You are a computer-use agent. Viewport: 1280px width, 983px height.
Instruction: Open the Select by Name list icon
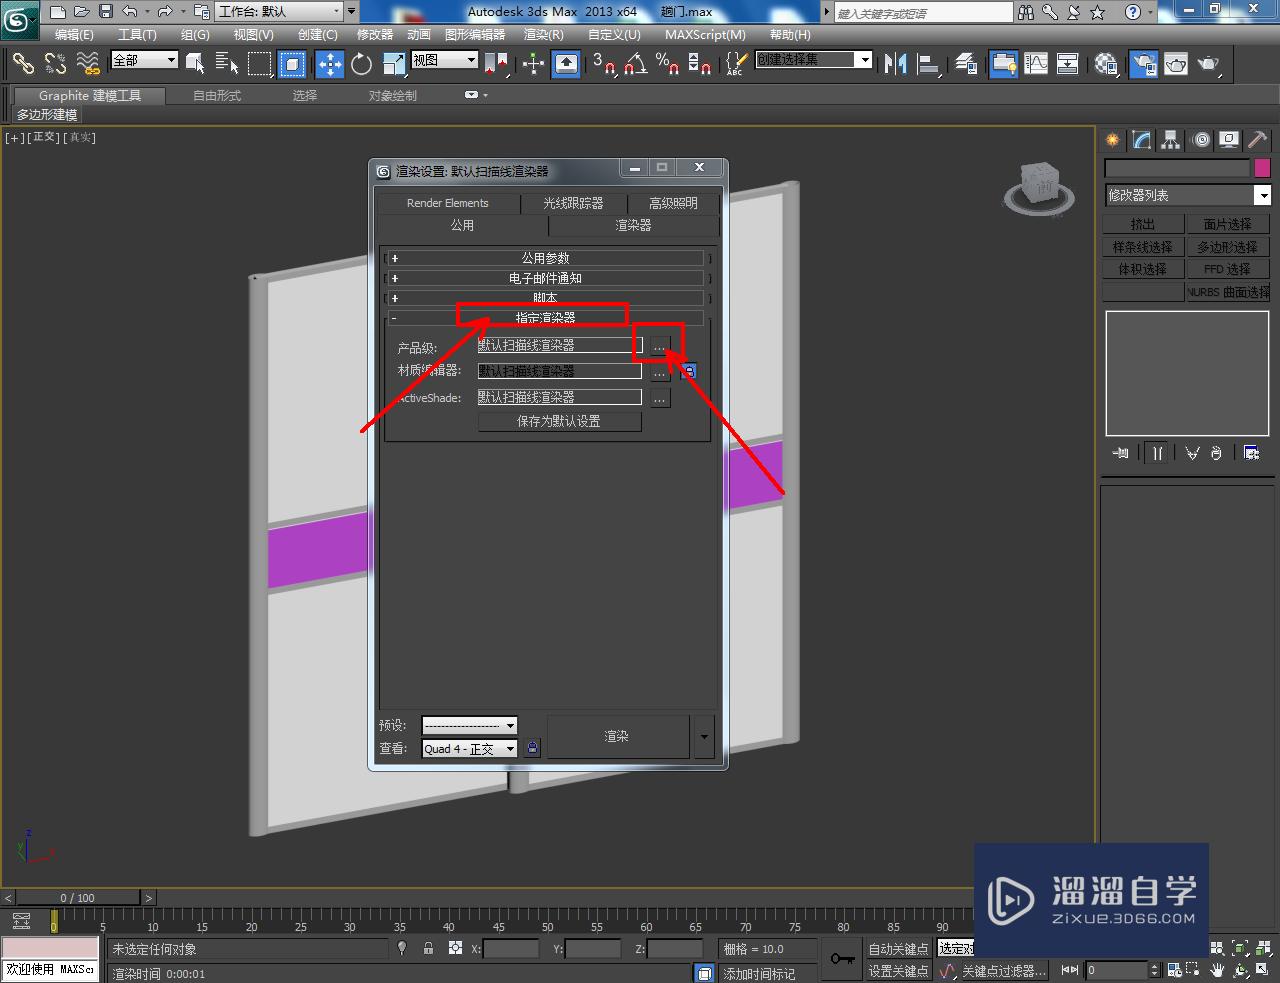tap(227, 64)
